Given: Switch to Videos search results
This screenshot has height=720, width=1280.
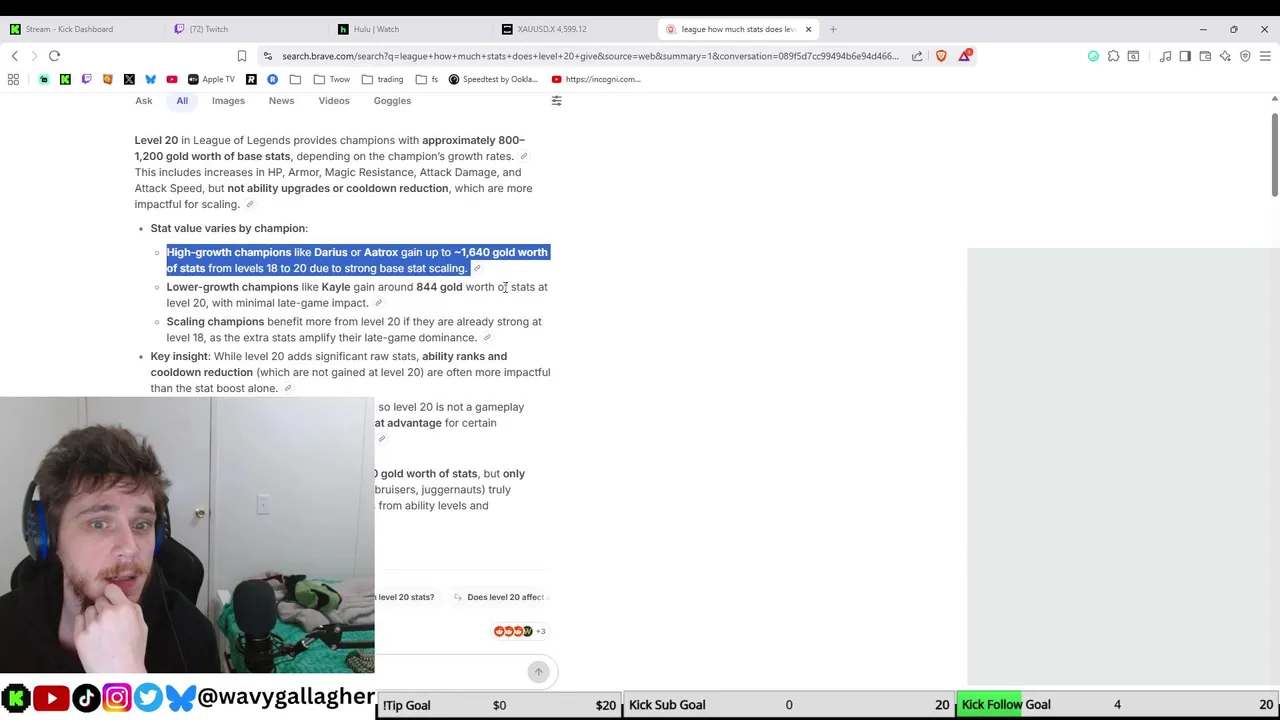Looking at the screenshot, I should point(334,101).
